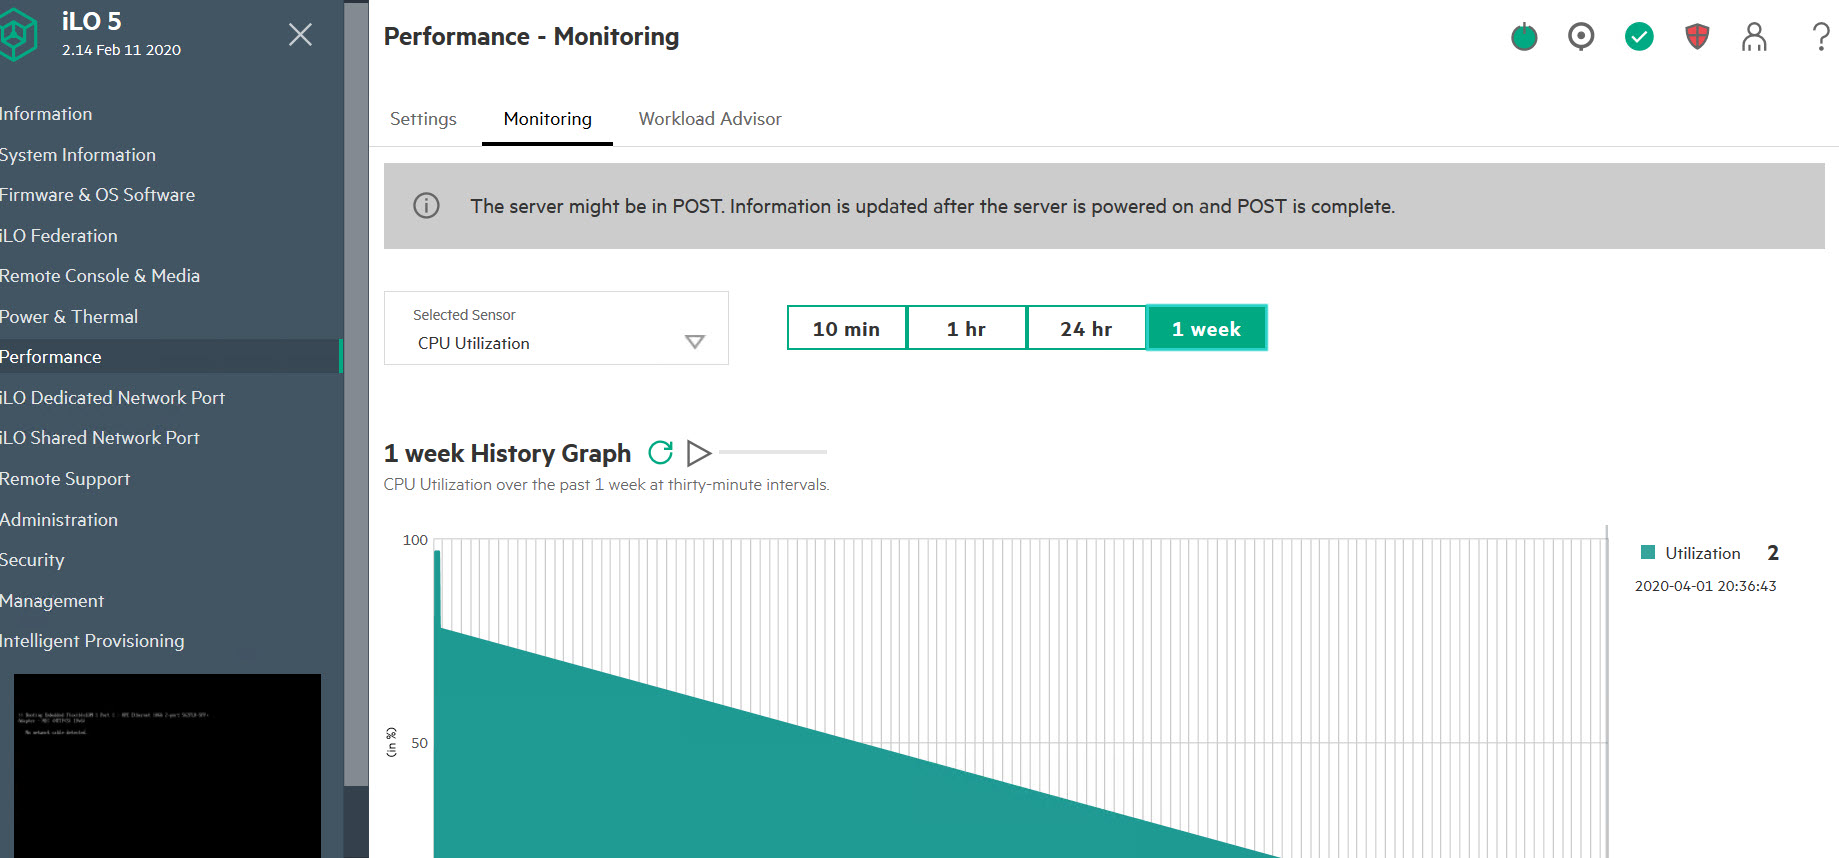Viewport: 1839px width, 858px height.
Task: Refresh the 1 week History Graph
Action: pyautogui.click(x=660, y=453)
